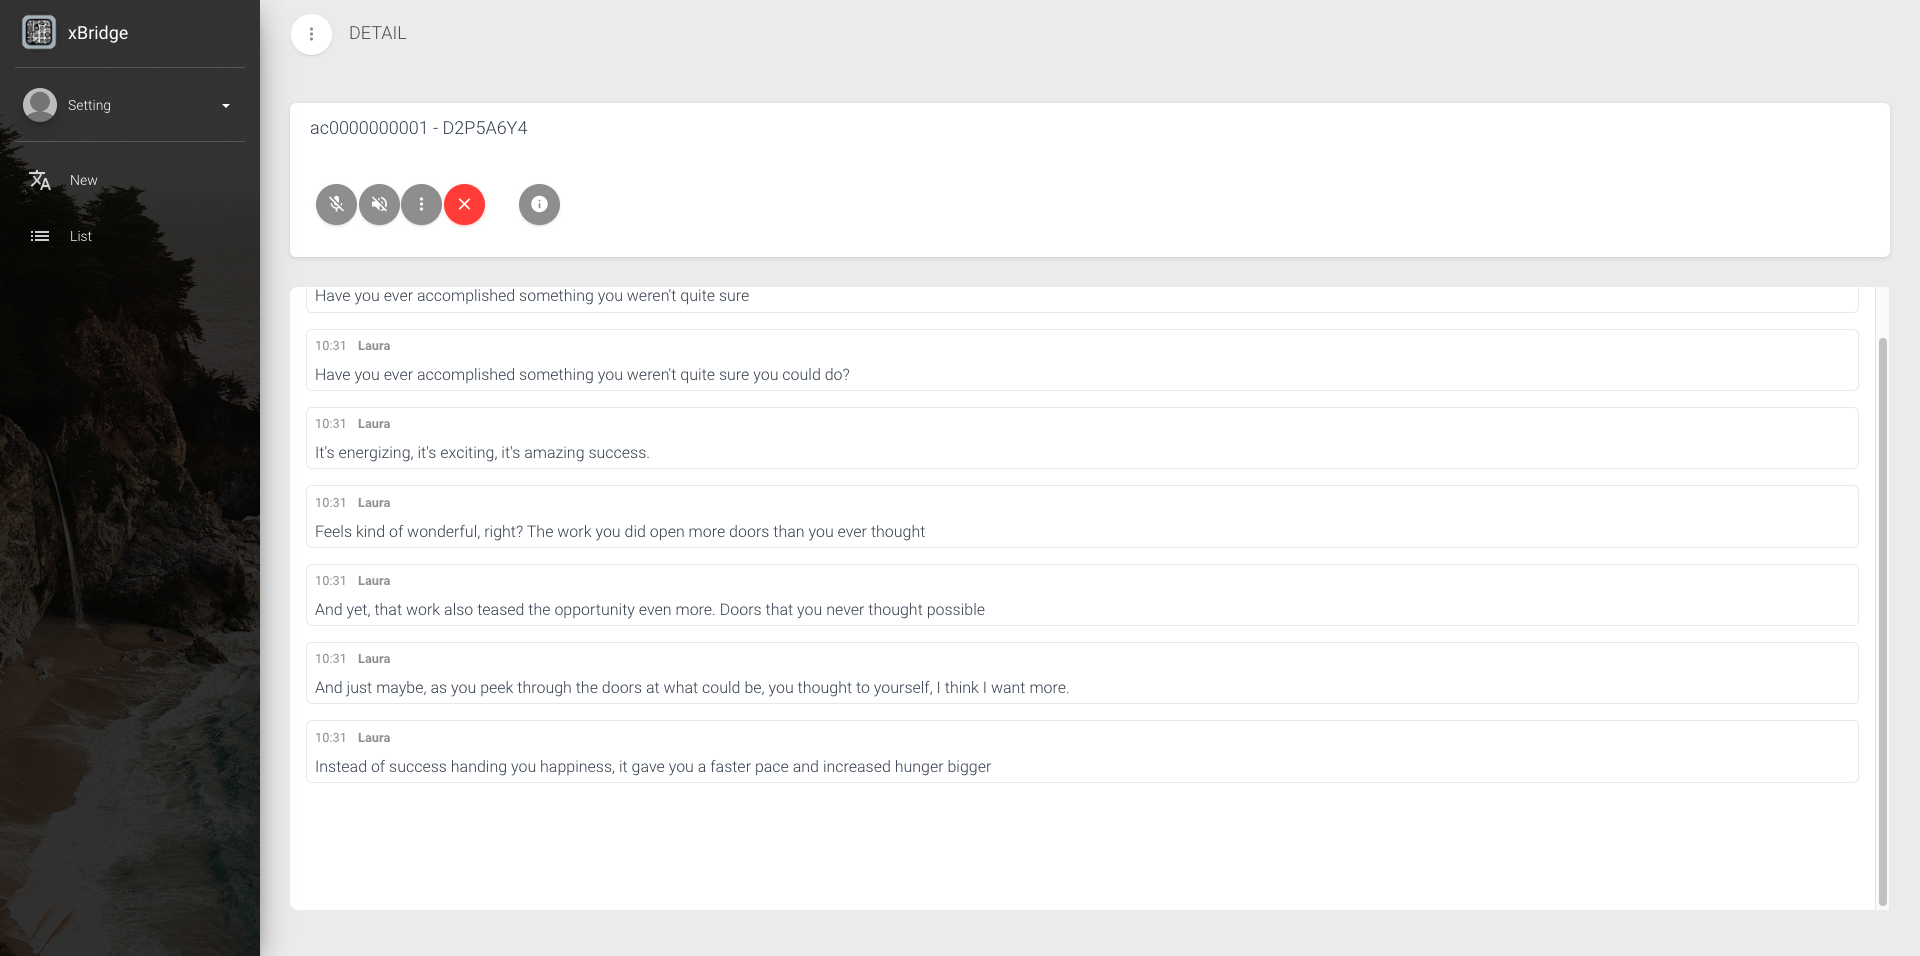Viewport: 1920px width, 956px height.
Task: Open more options in the session toolbar
Action: 422,205
